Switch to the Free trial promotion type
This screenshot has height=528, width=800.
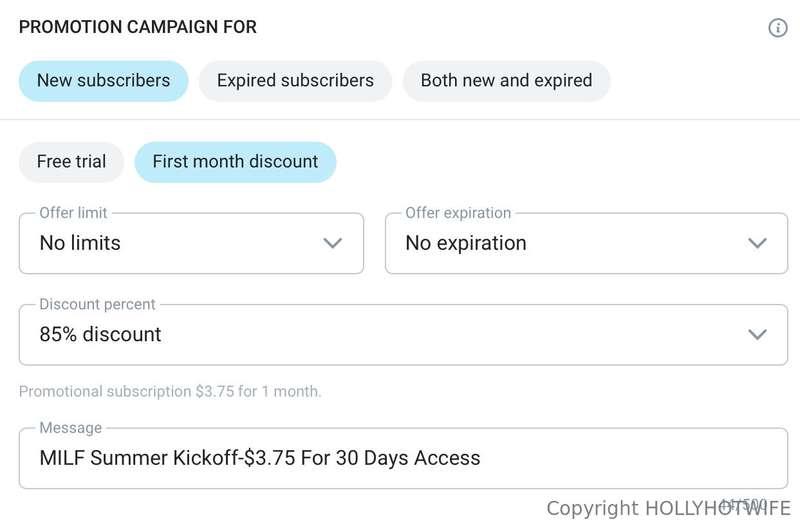click(71, 162)
